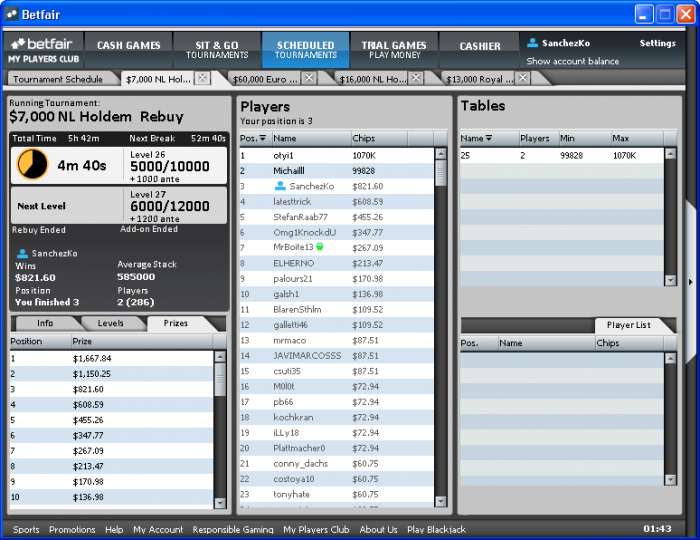
Task: Sort players by the Pos. column arrow
Action: click(262, 138)
